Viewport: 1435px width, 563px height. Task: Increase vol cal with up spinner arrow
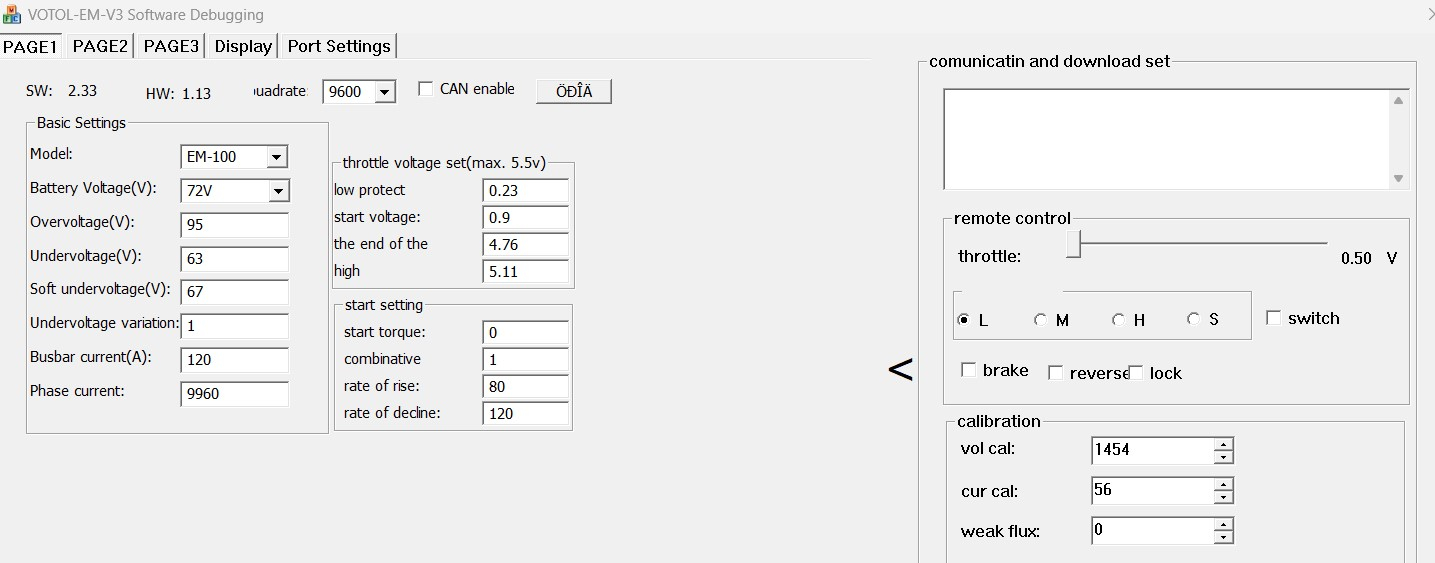[1223, 444]
